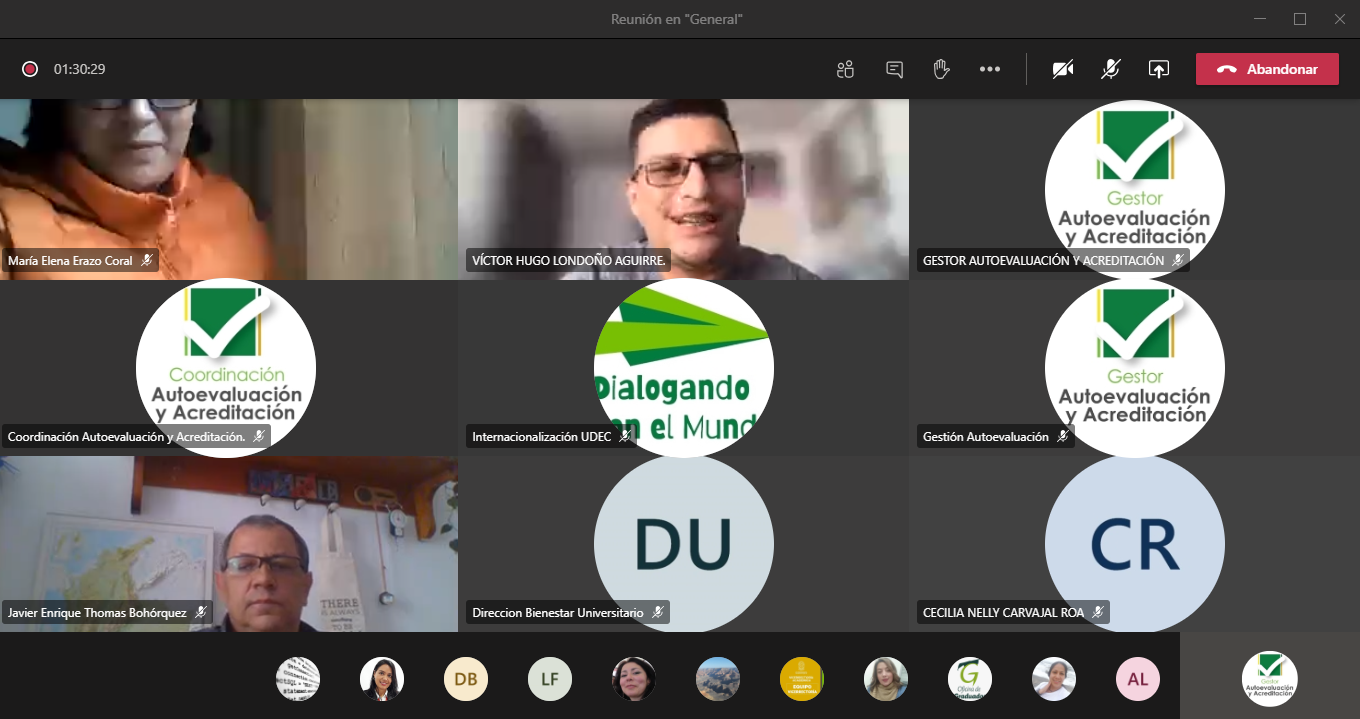The width and height of the screenshot is (1360, 719).
Task: Show the participants panel
Action: tap(846, 69)
